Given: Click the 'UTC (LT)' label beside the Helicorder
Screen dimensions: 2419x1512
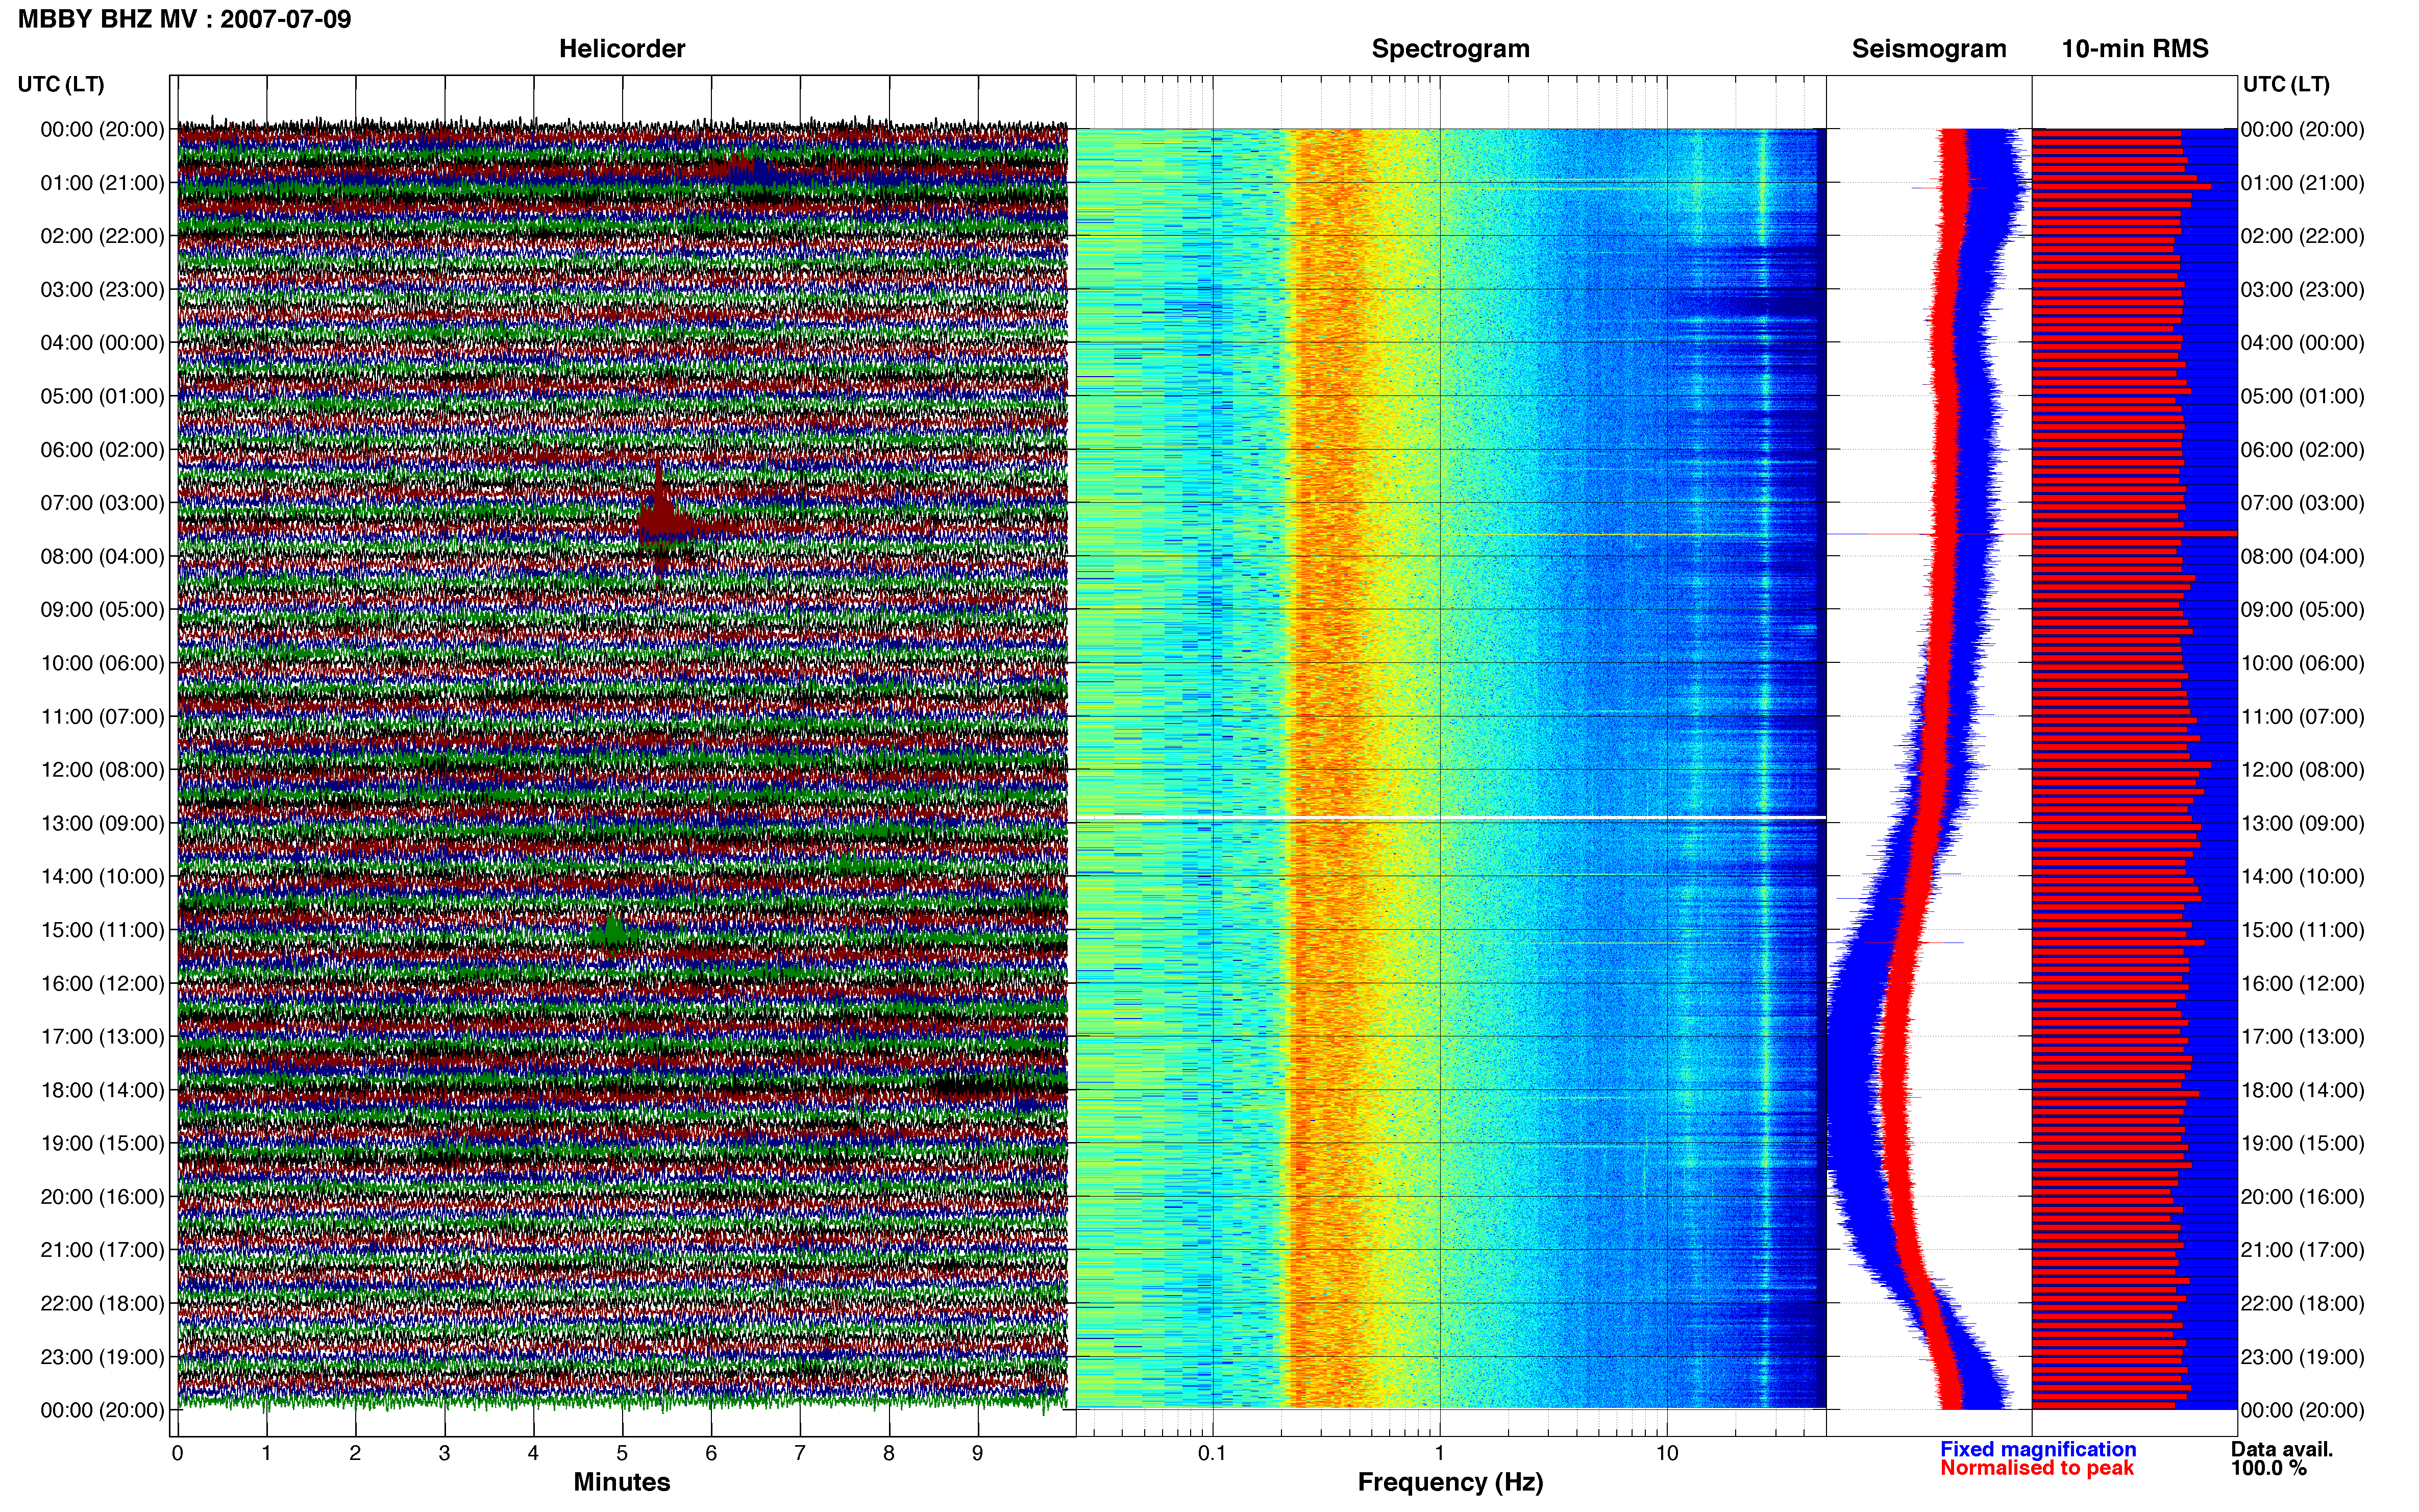Looking at the screenshot, I should (61, 84).
